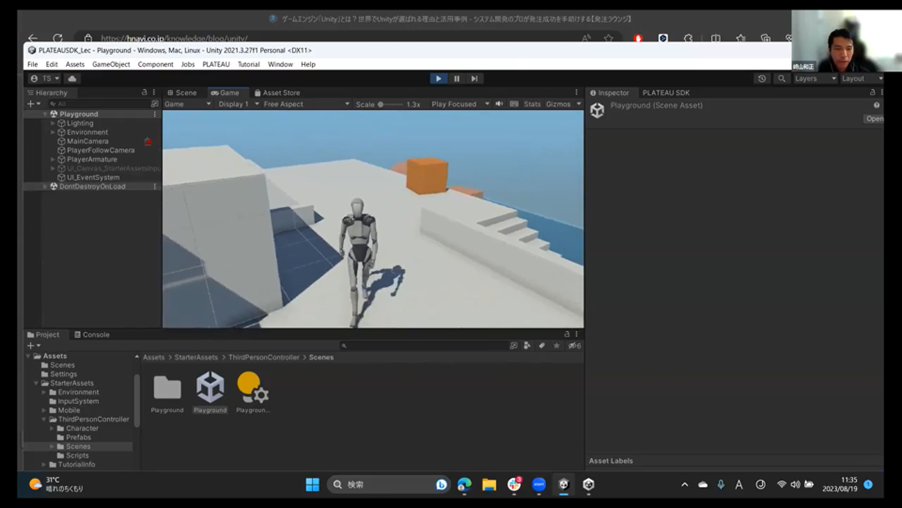Expand the Environment object in Hierarchy
Image resolution: width=902 pixels, height=508 pixels.
[53, 132]
